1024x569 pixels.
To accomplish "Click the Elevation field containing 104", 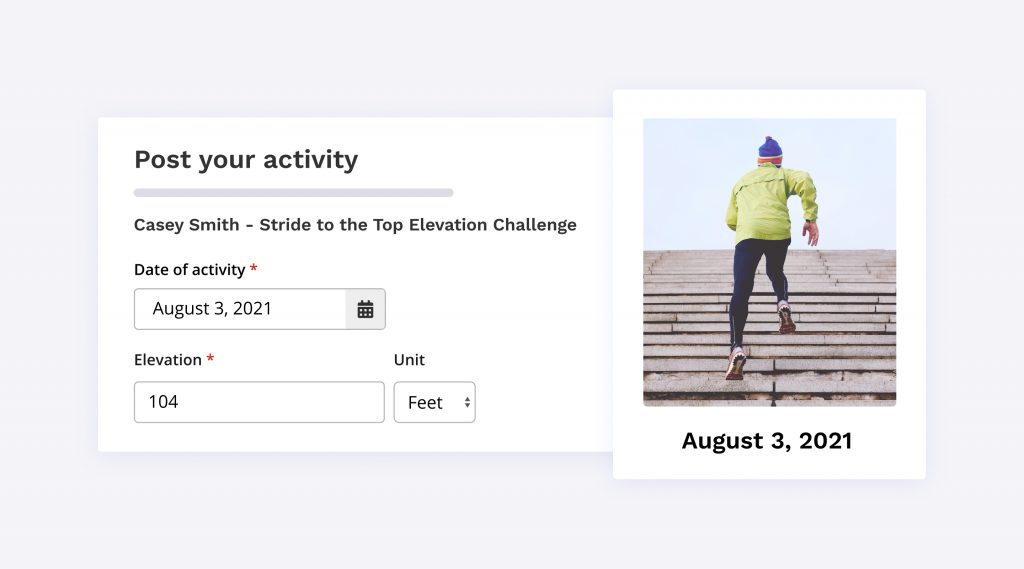I will (259, 402).
